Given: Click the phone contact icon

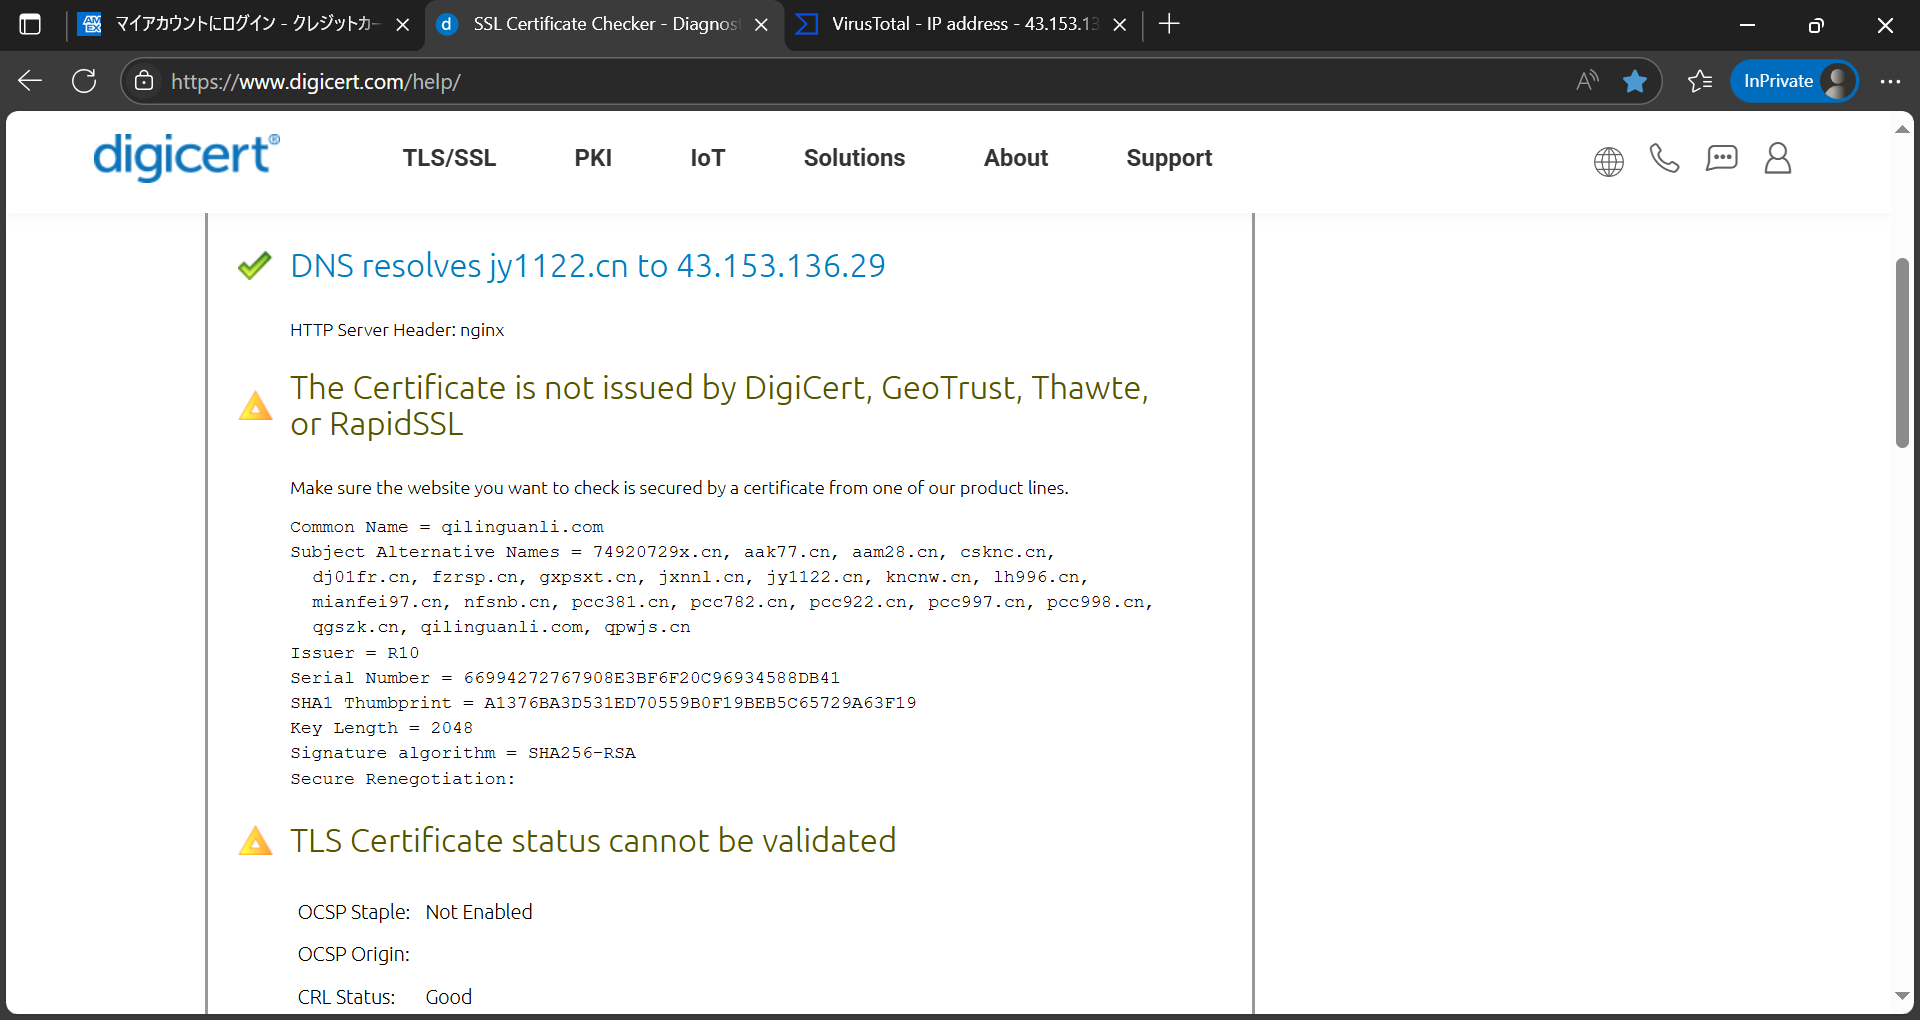Looking at the screenshot, I should tap(1665, 158).
